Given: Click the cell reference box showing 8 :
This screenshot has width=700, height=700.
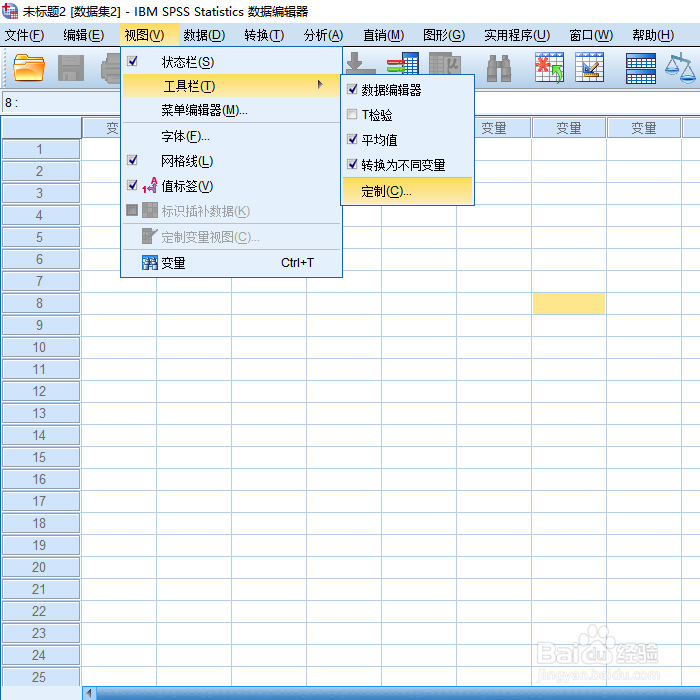Looking at the screenshot, I should tap(61, 103).
